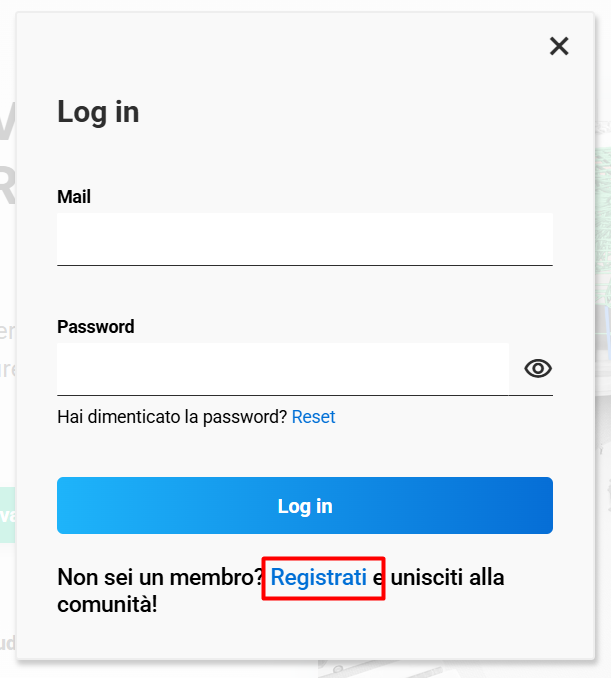Click the green map illustration behind the dialog
This screenshot has height=678, width=611.
(604, 225)
